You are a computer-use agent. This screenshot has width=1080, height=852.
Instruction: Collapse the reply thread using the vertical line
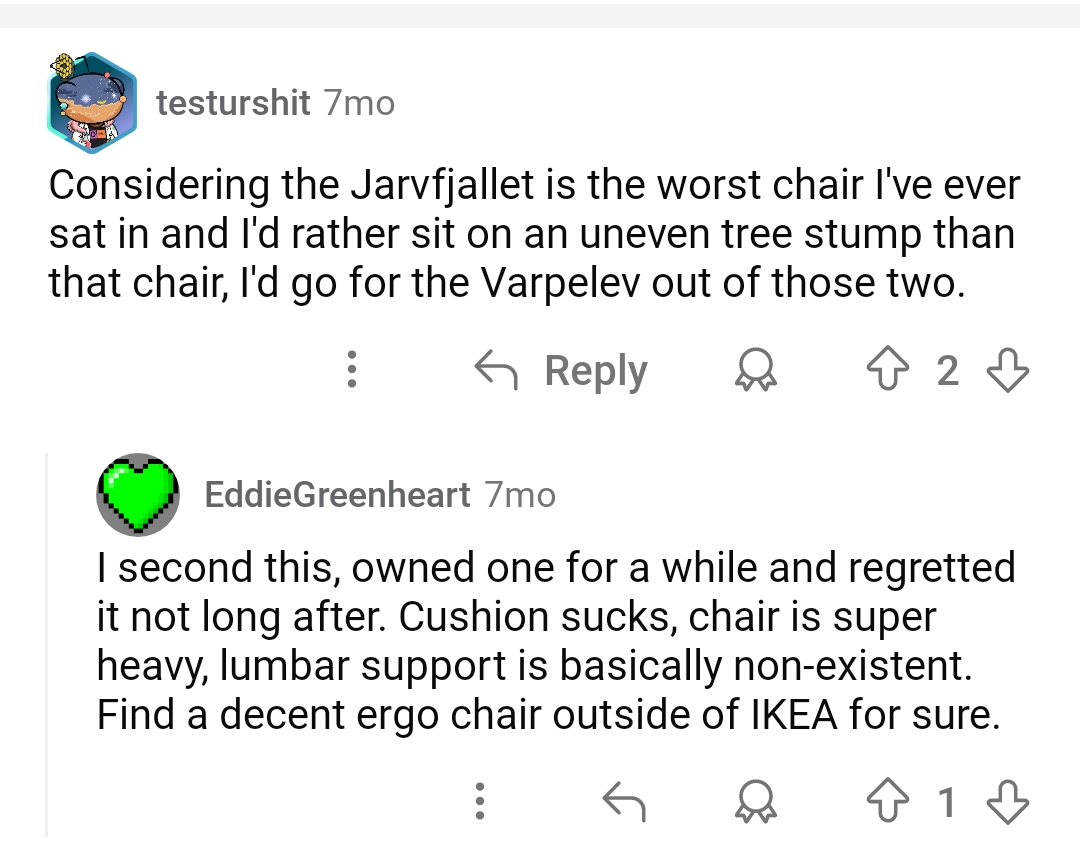[48, 640]
